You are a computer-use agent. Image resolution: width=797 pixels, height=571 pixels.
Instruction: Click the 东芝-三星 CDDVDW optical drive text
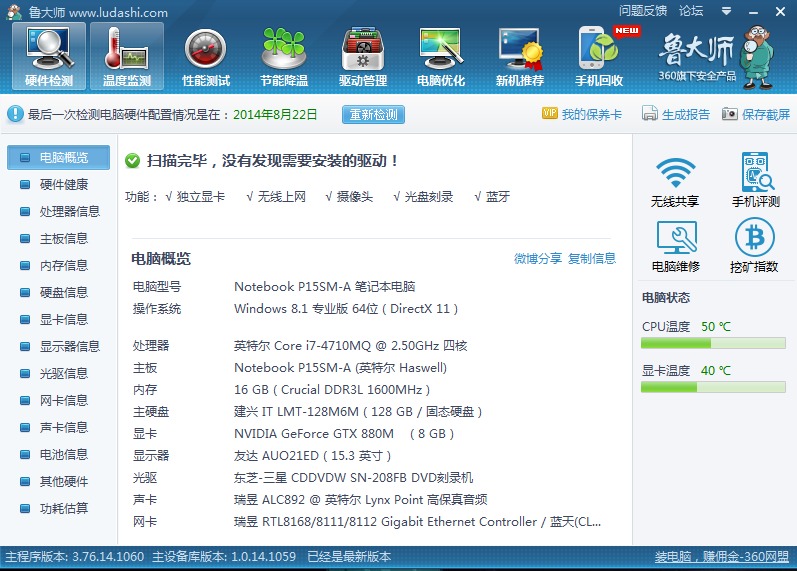point(353,477)
